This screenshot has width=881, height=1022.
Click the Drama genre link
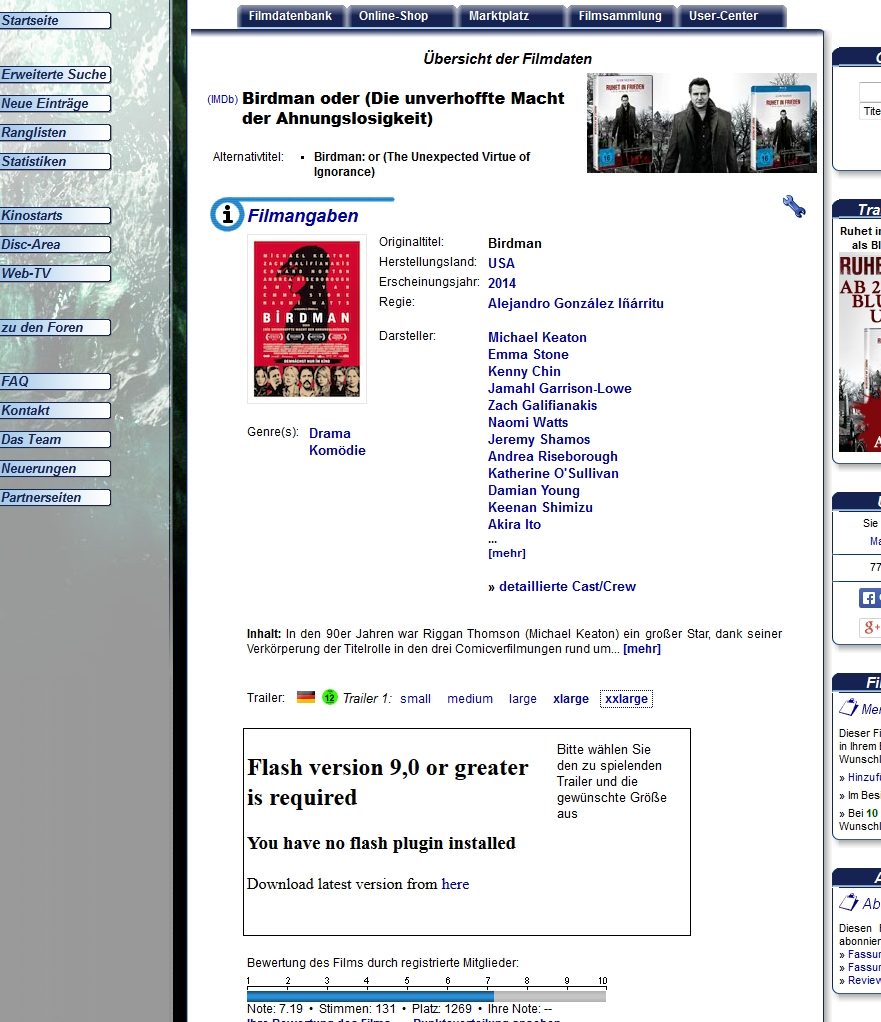(330, 433)
